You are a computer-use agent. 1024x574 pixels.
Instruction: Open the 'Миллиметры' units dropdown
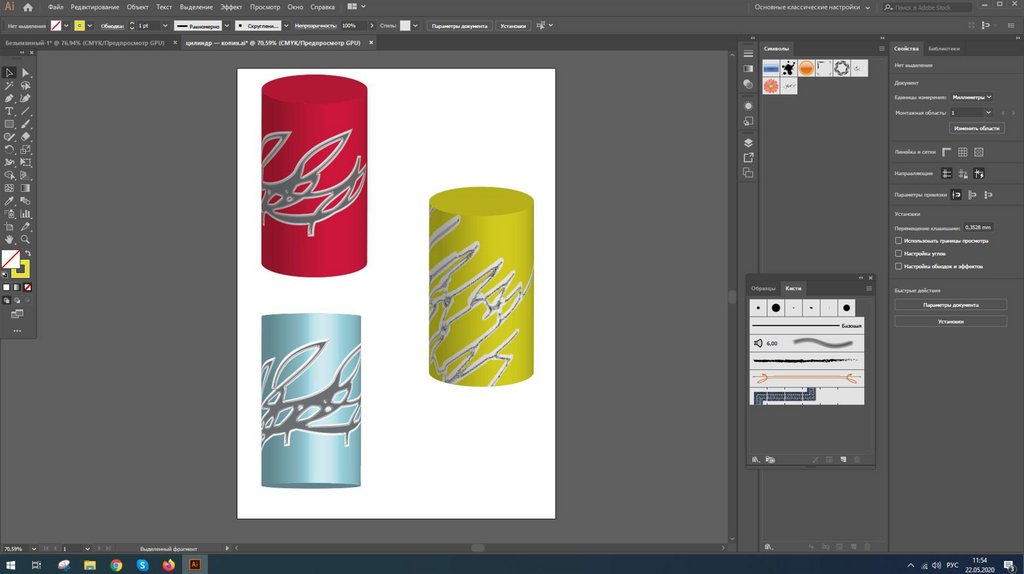(970, 97)
